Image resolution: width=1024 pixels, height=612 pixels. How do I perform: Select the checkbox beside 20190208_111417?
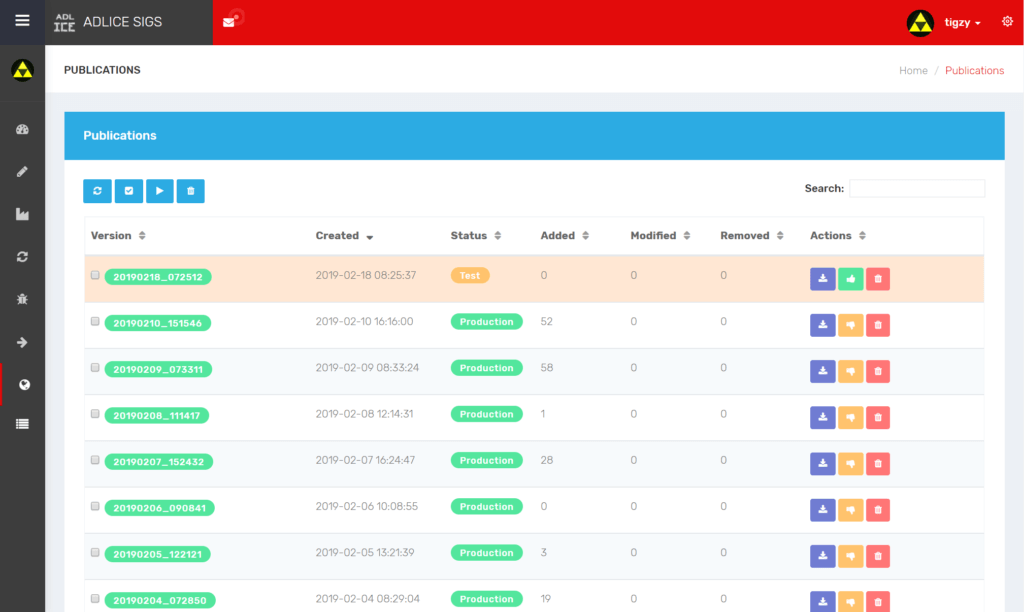[x=95, y=414]
